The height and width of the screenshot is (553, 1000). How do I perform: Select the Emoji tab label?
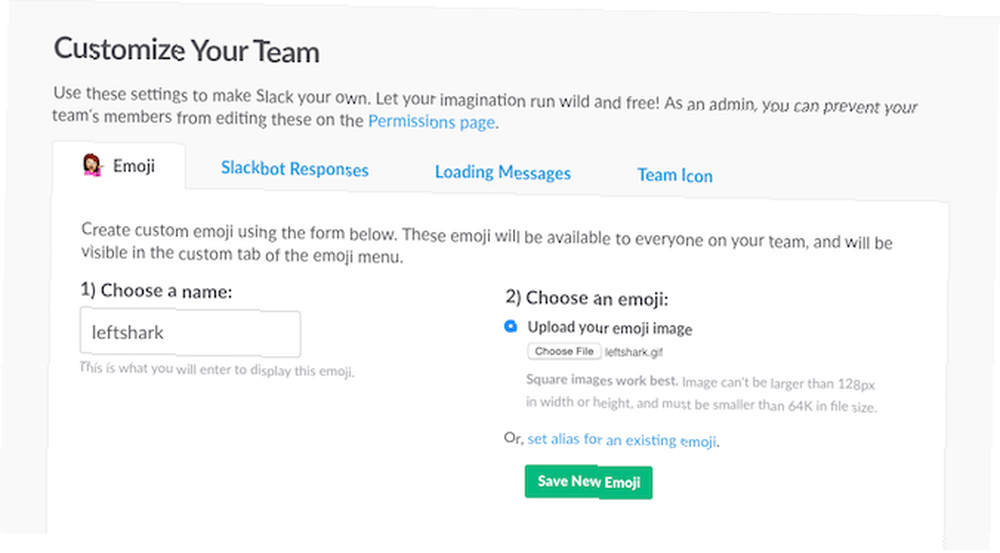coord(134,166)
